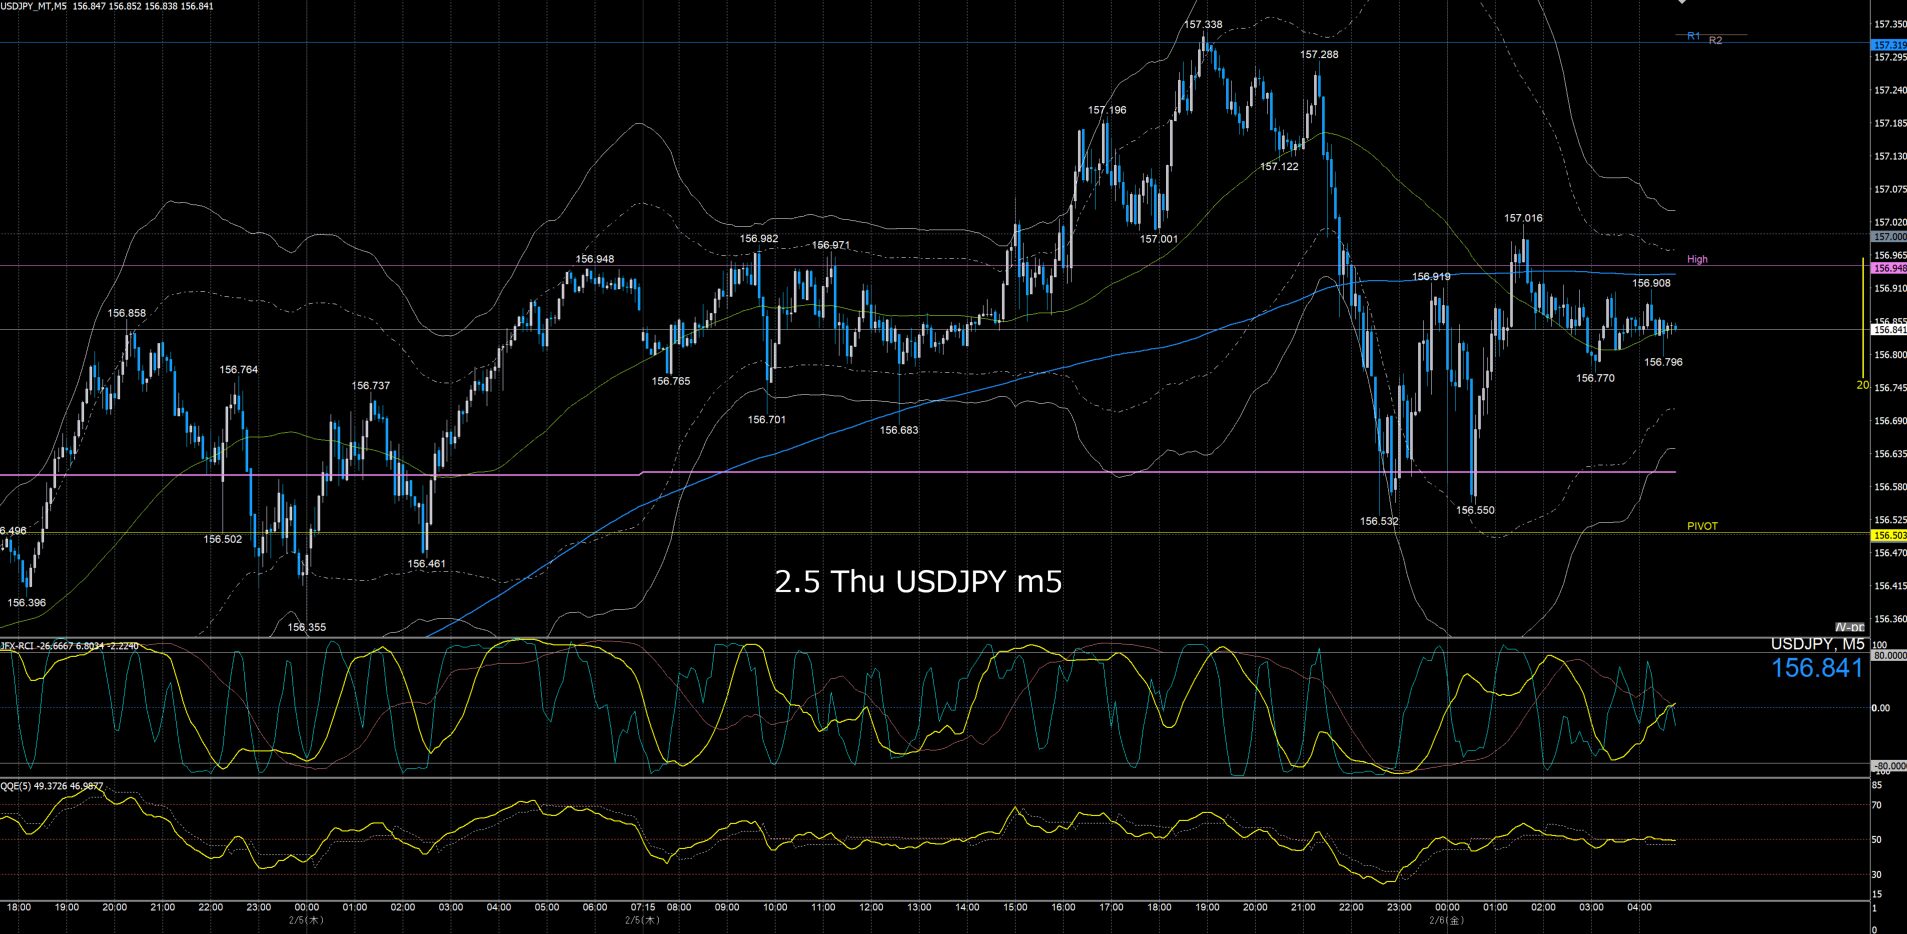Image resolution: width=1907 pixels, height=934 pixels.
Task: Click the gray 157.000 price tag
Action: (1888, 237)
